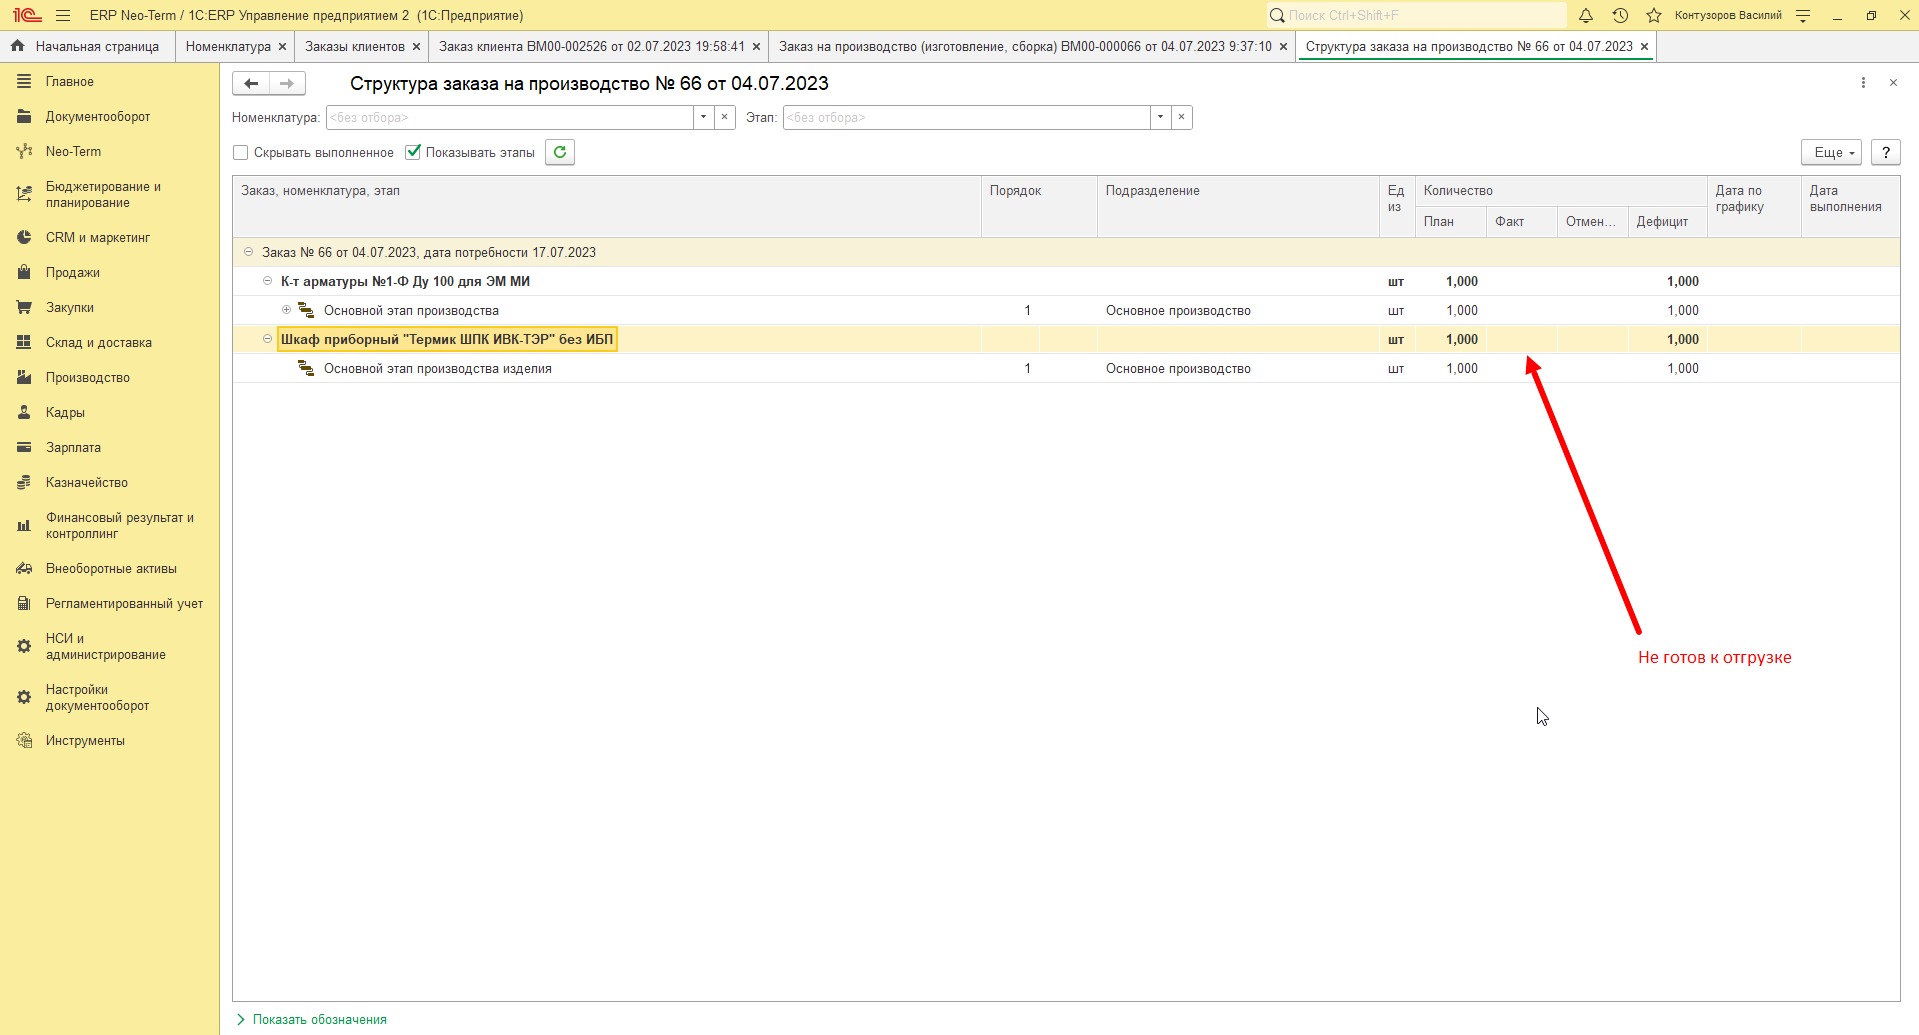The width and height of the screenshot is (1919, 1035).
Task: Close the Номенклатура tab
Action: (282, 47)
